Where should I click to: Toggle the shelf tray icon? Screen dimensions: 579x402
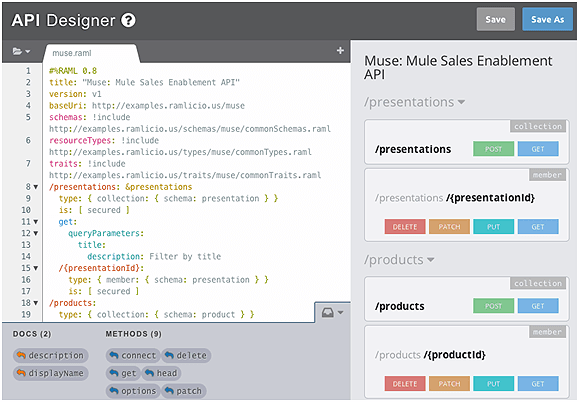point(332,313)
